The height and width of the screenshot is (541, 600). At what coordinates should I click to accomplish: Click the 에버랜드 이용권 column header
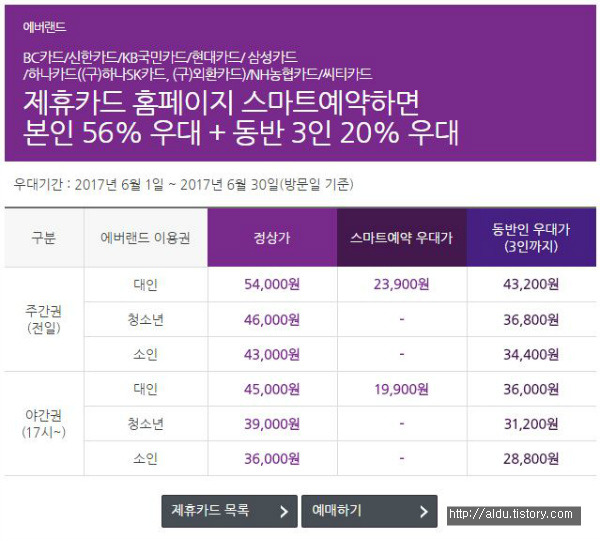tap(145, 238)
